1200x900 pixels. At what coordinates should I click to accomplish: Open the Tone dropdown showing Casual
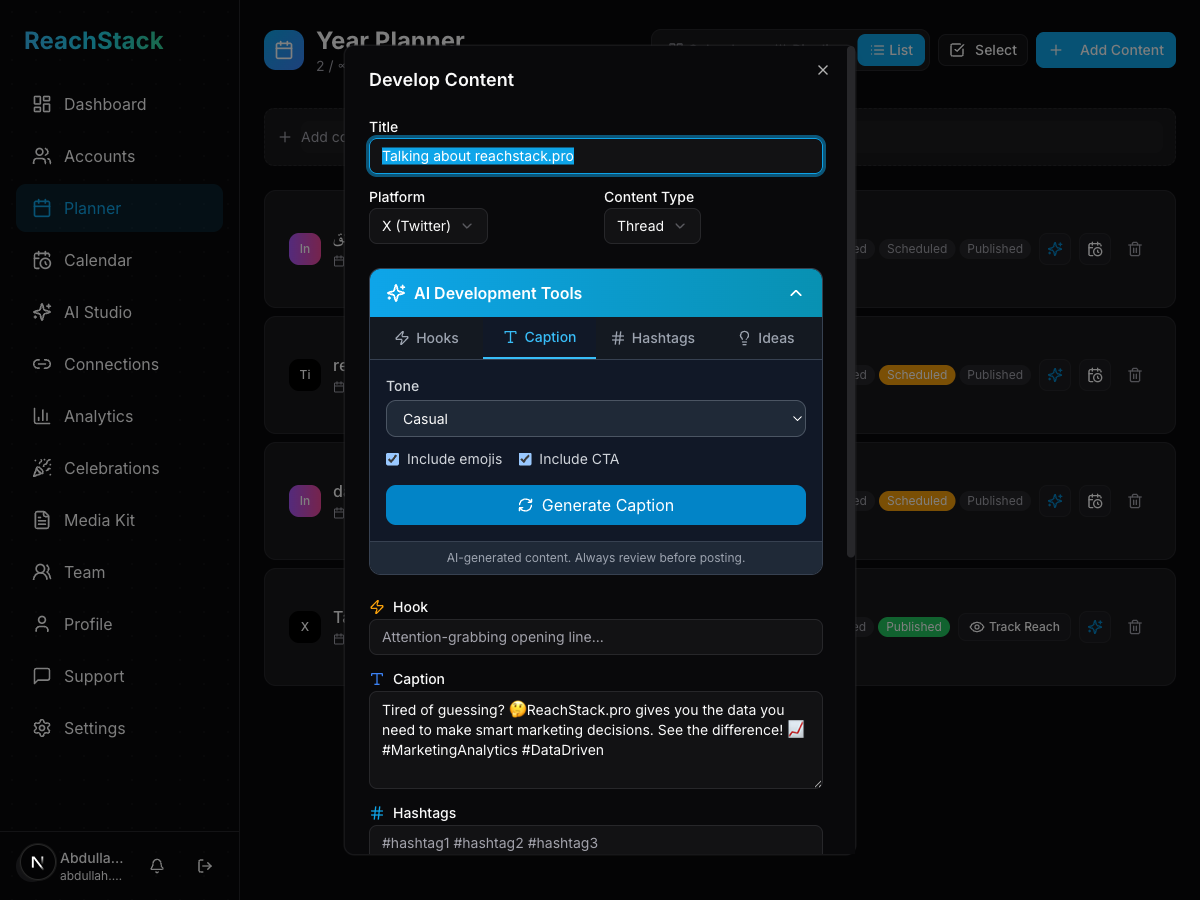595,418
